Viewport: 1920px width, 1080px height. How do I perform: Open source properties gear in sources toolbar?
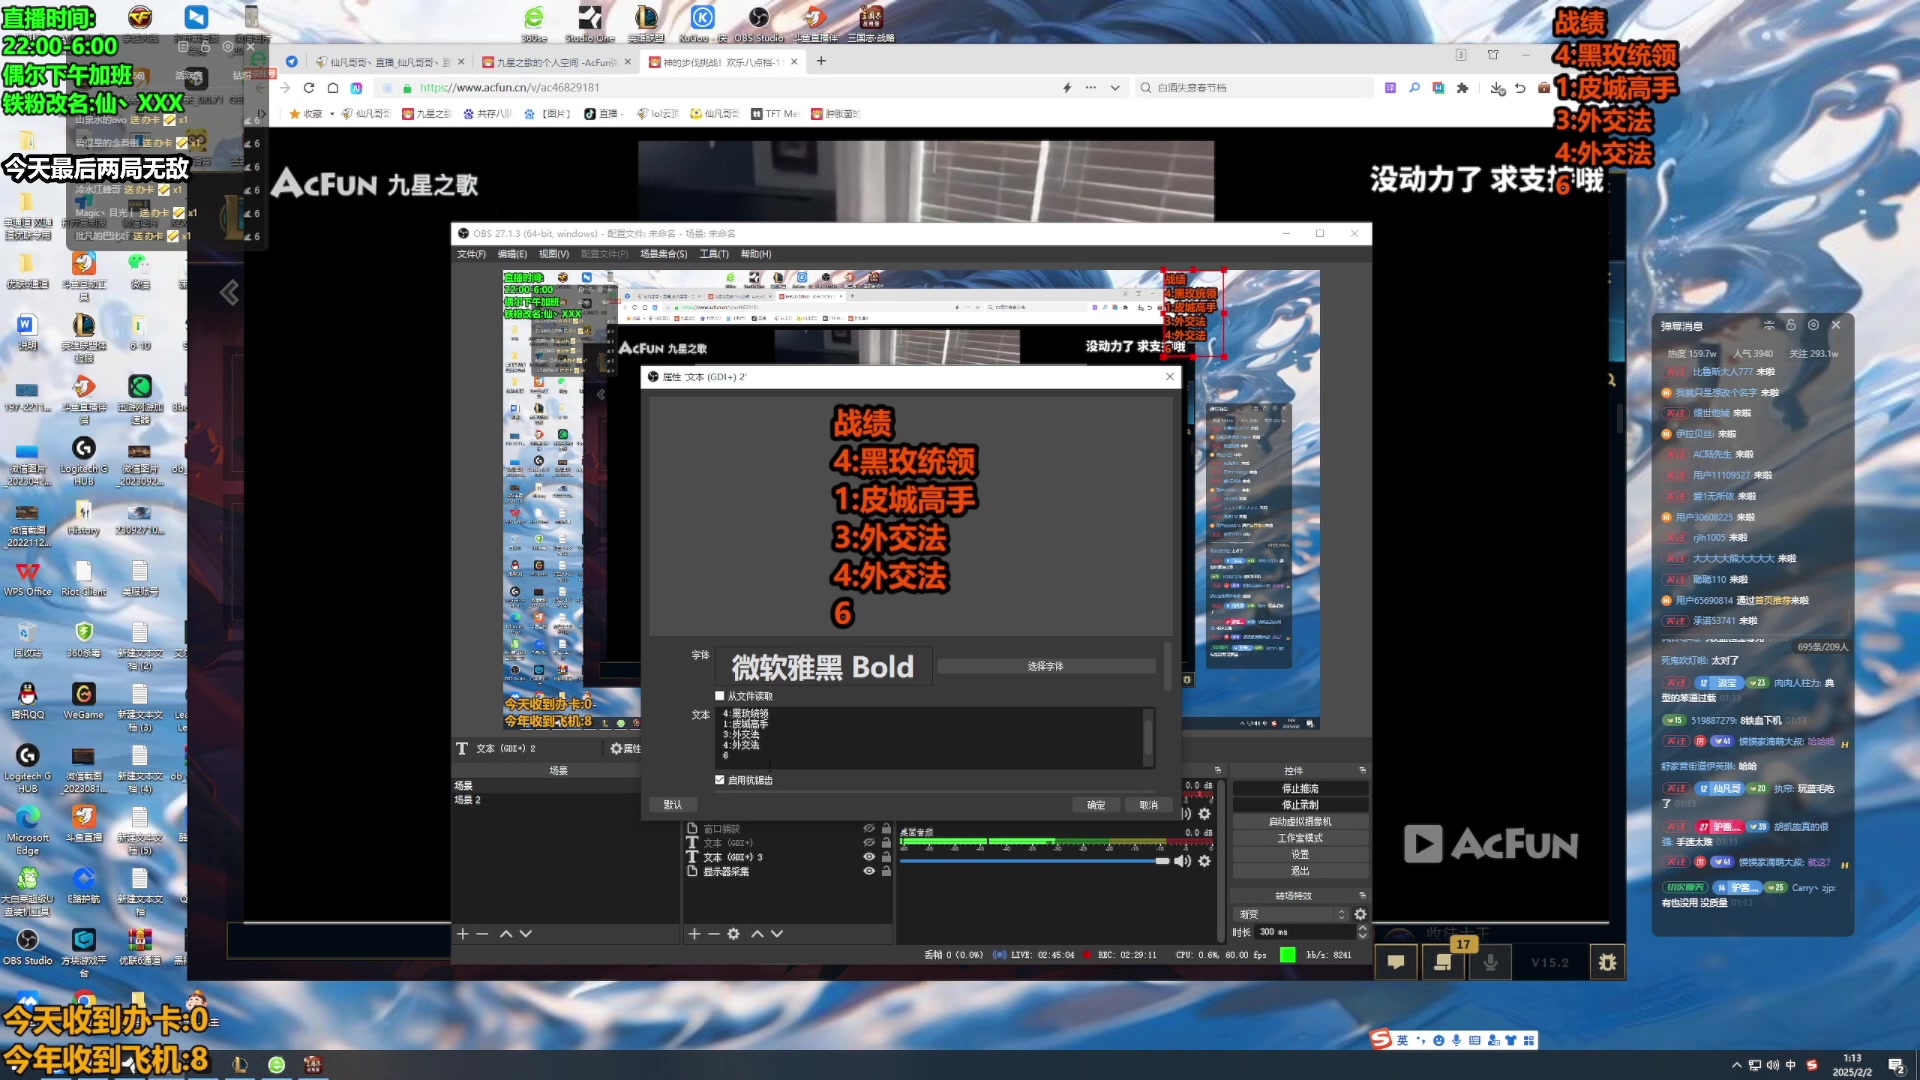pos(733,934)
